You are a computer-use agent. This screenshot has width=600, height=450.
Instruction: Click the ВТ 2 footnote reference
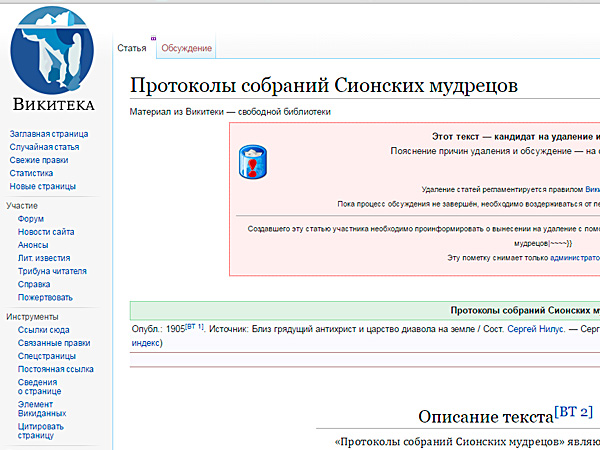(573, 412)
